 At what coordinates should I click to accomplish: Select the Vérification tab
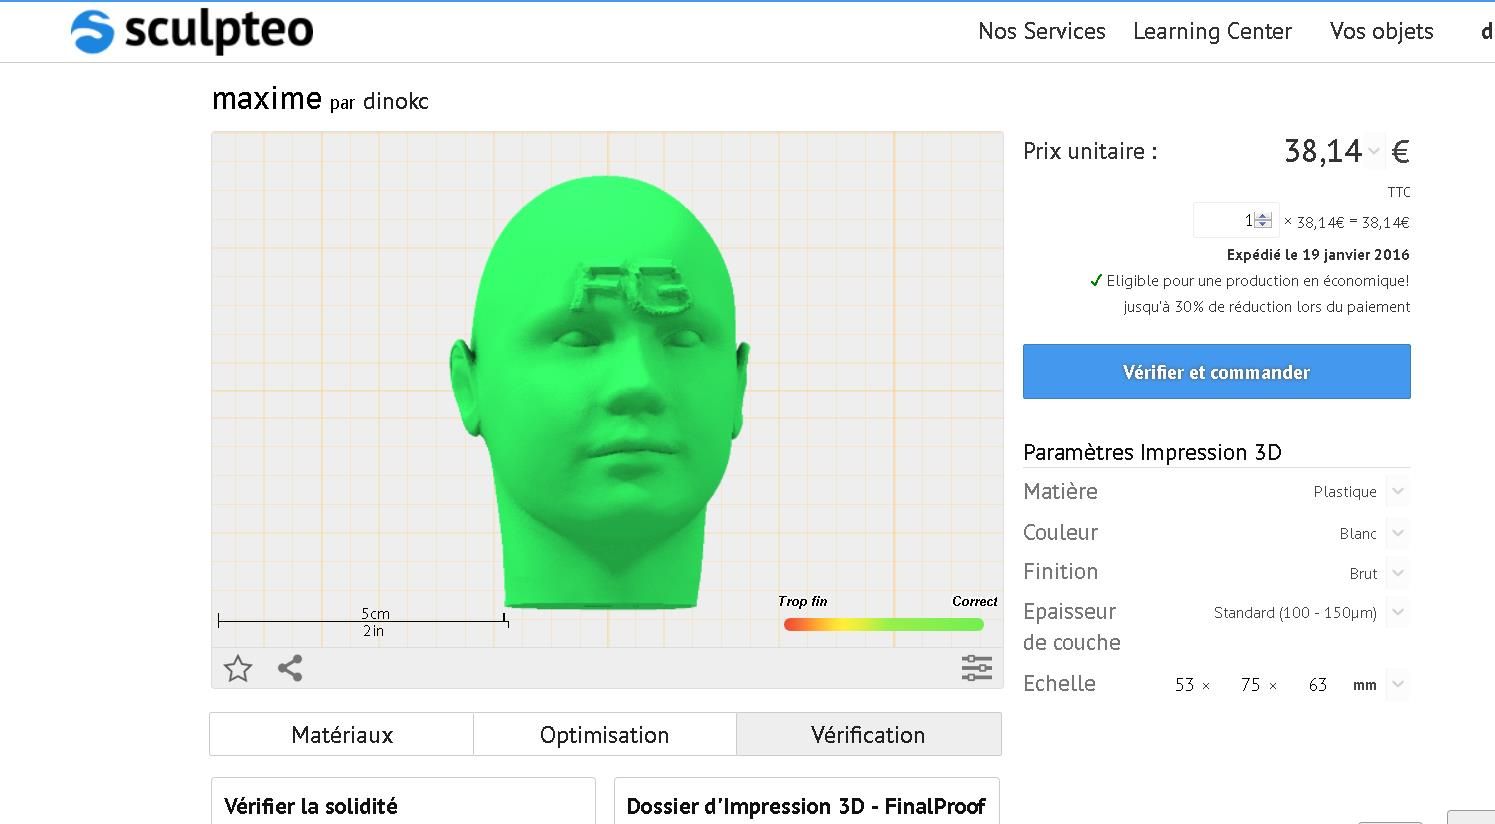pos(868,735)
